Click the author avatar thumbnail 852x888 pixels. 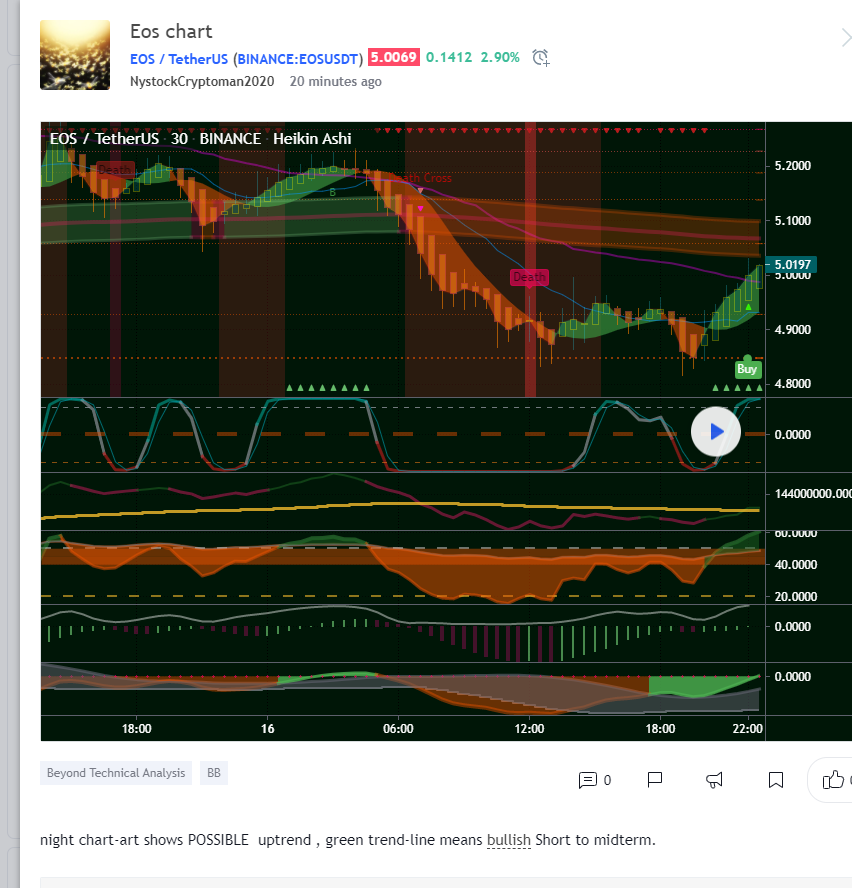click(75, 55)
